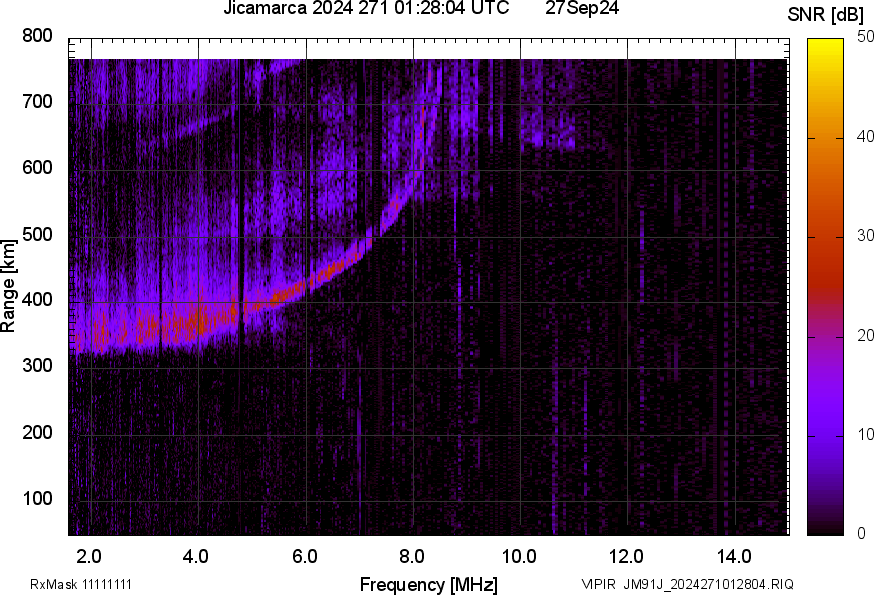Click the date label '27Sep24'

pos(583,9)
